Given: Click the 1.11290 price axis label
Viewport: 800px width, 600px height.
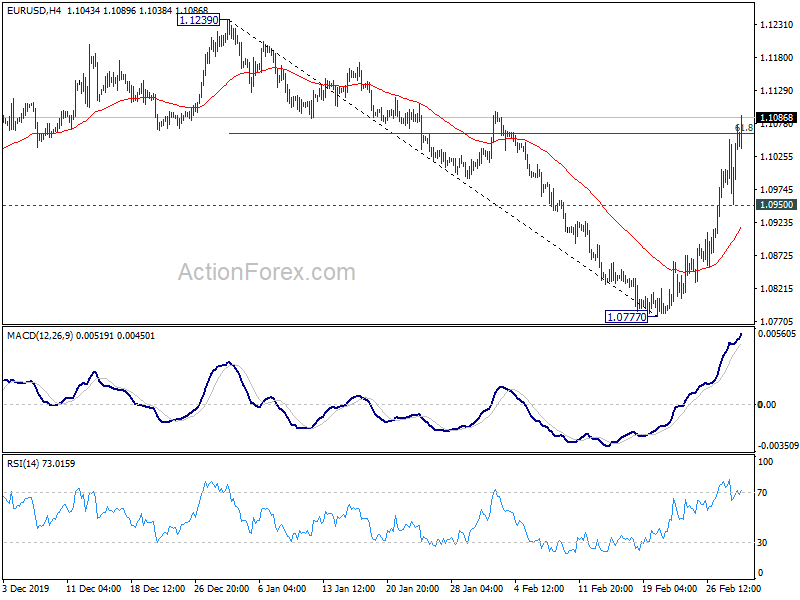Looking at the screenshot, I should click(x=777, y=91).
